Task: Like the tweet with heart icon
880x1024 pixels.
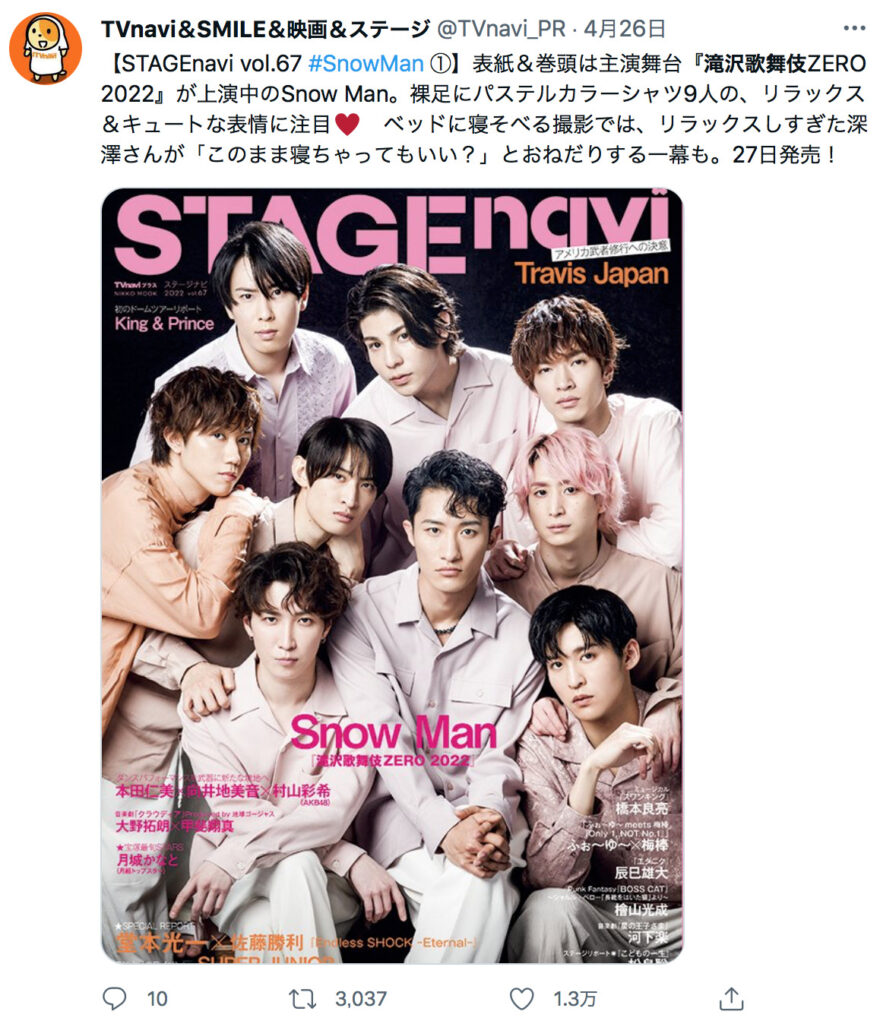Action: tap(521, 999)
